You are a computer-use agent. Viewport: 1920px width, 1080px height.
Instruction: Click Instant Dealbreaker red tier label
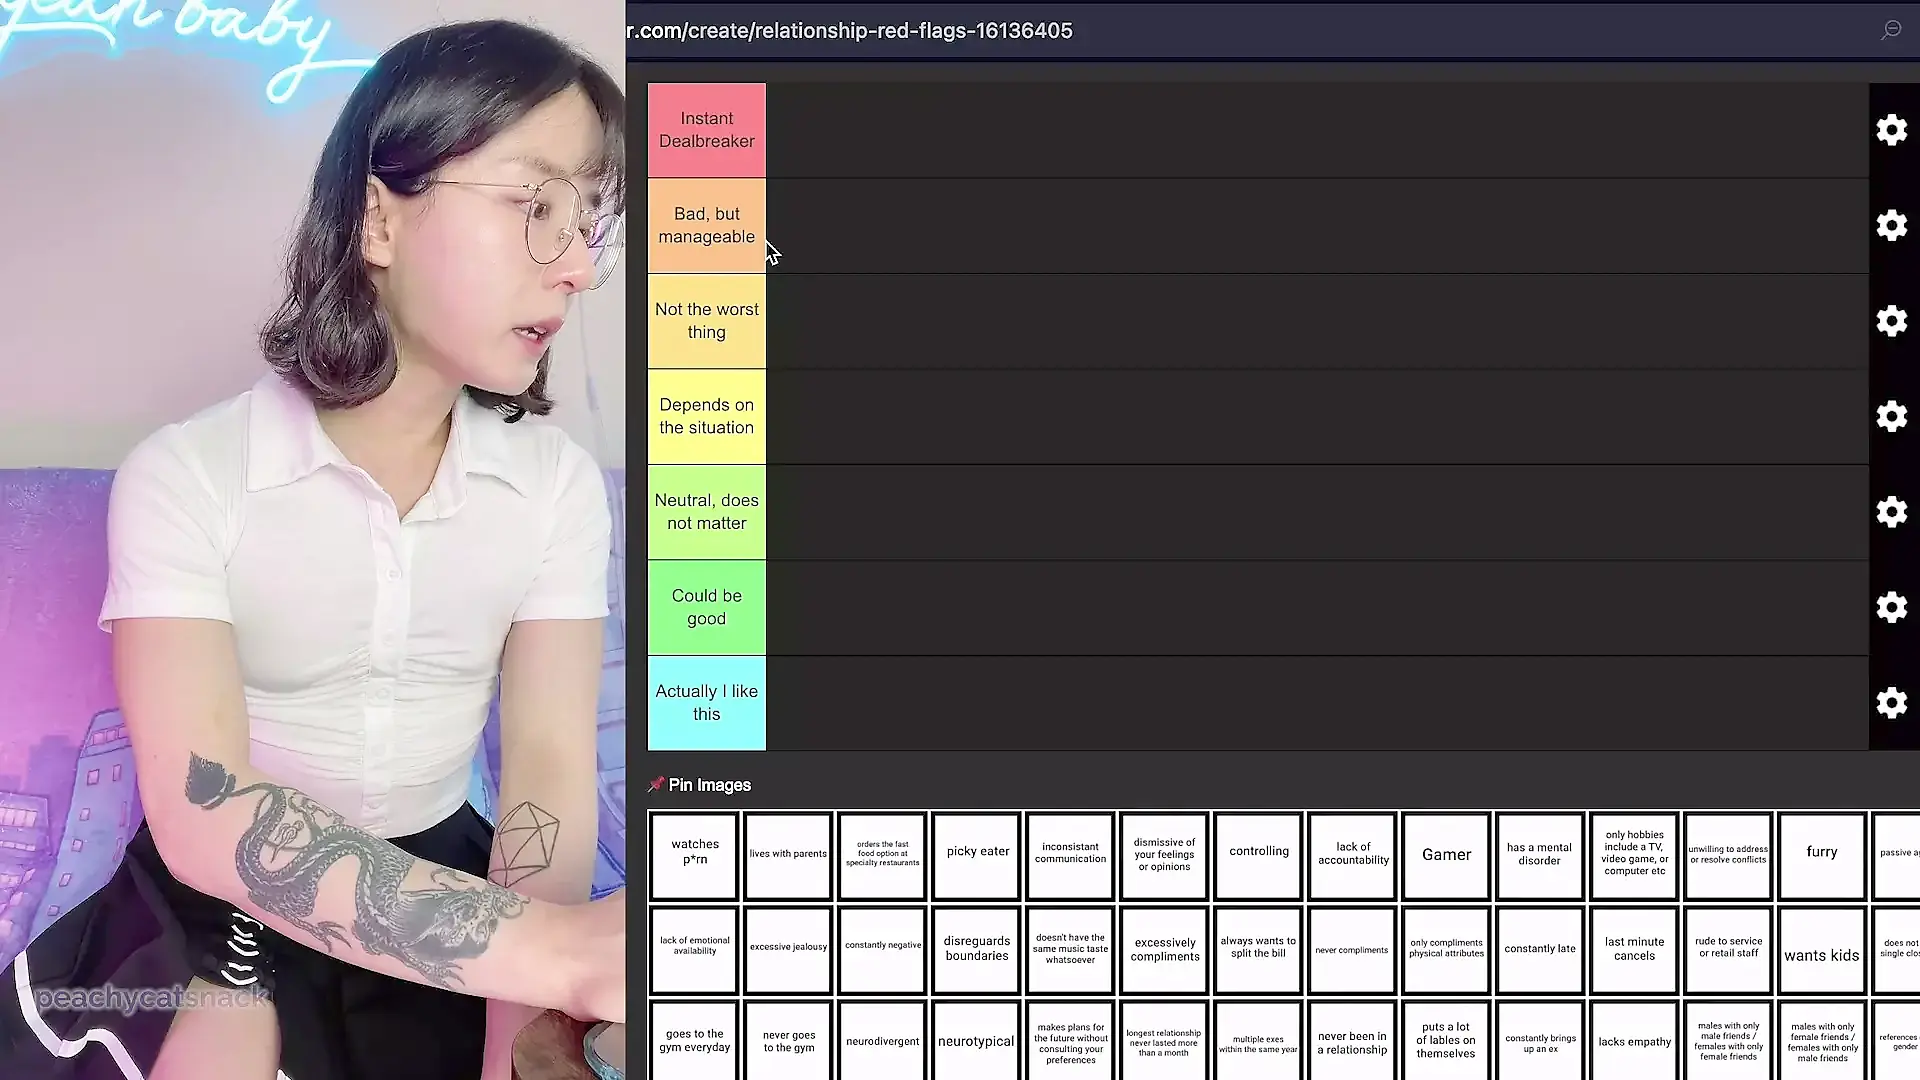706,130
